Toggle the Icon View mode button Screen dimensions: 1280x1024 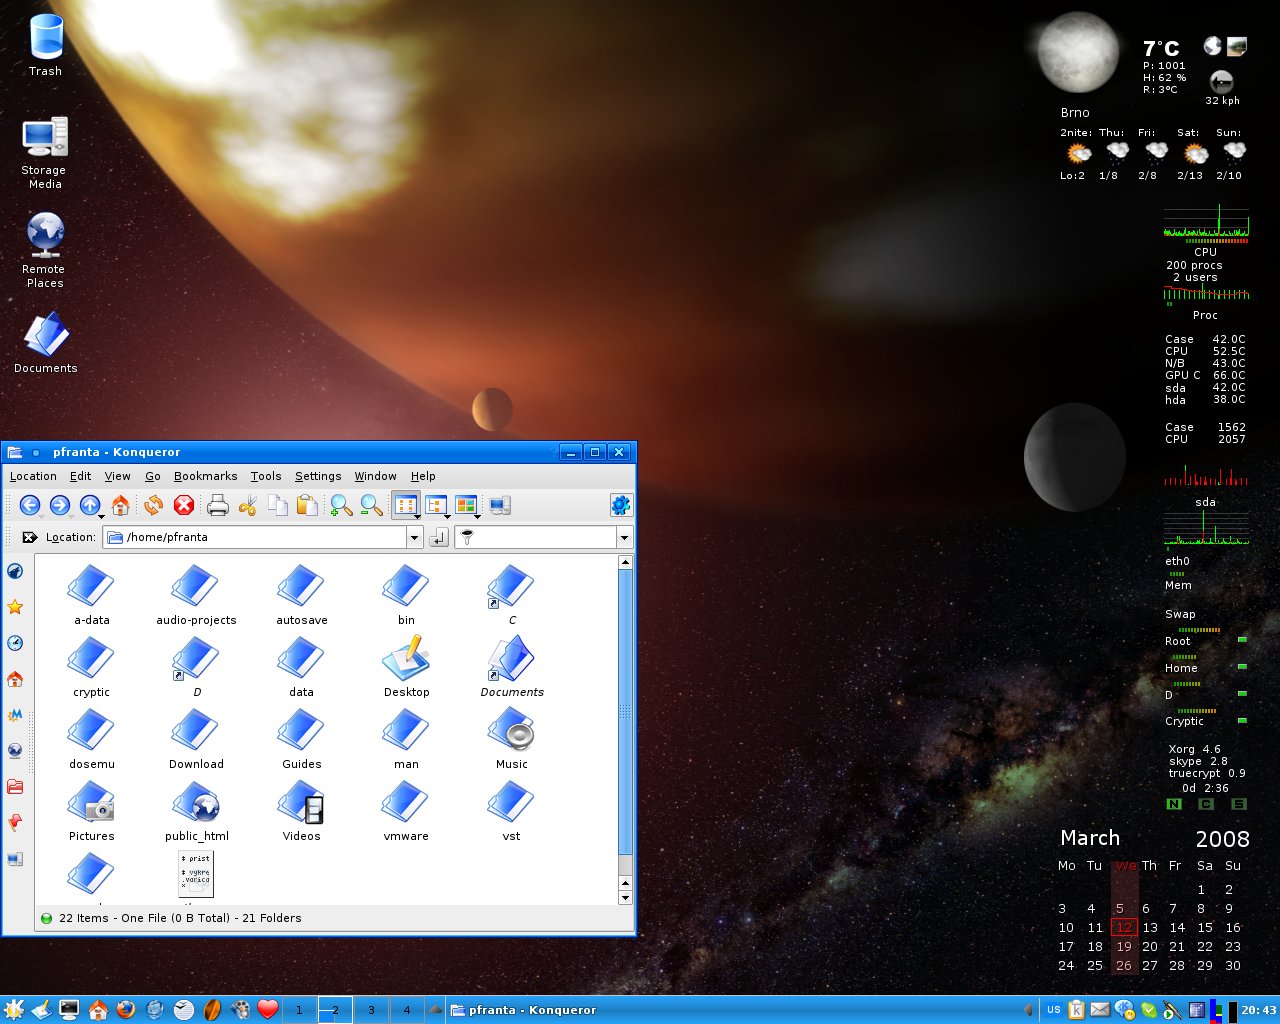click(x=405, y=506)
